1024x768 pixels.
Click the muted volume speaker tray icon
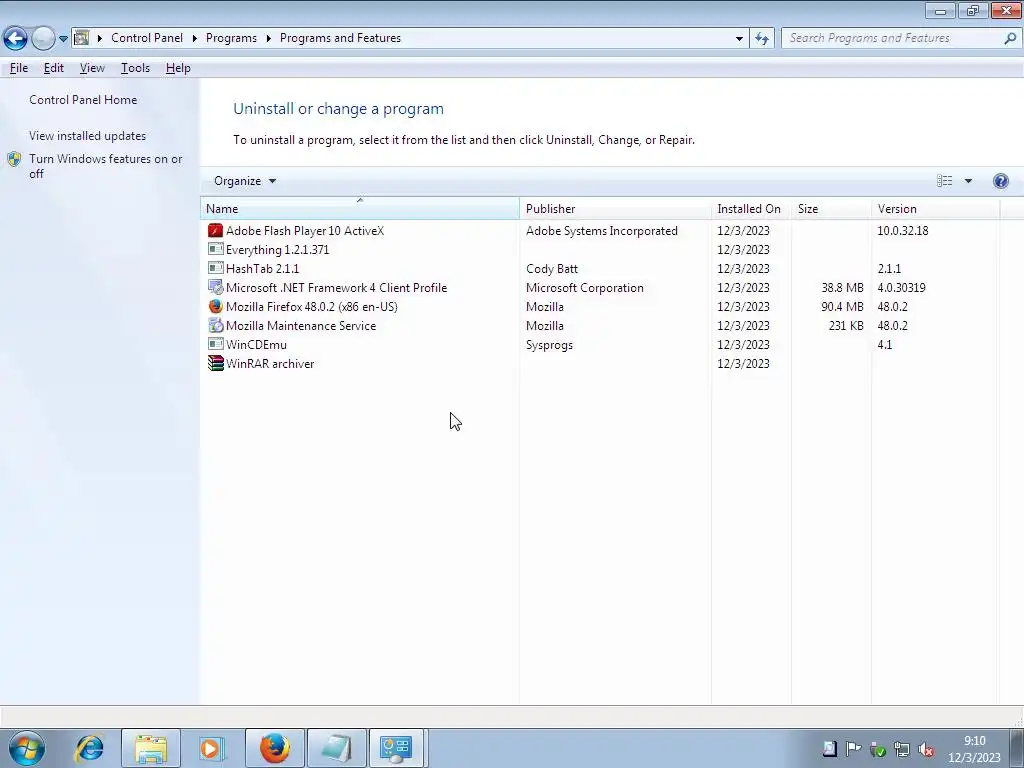[x=925, y=749]
